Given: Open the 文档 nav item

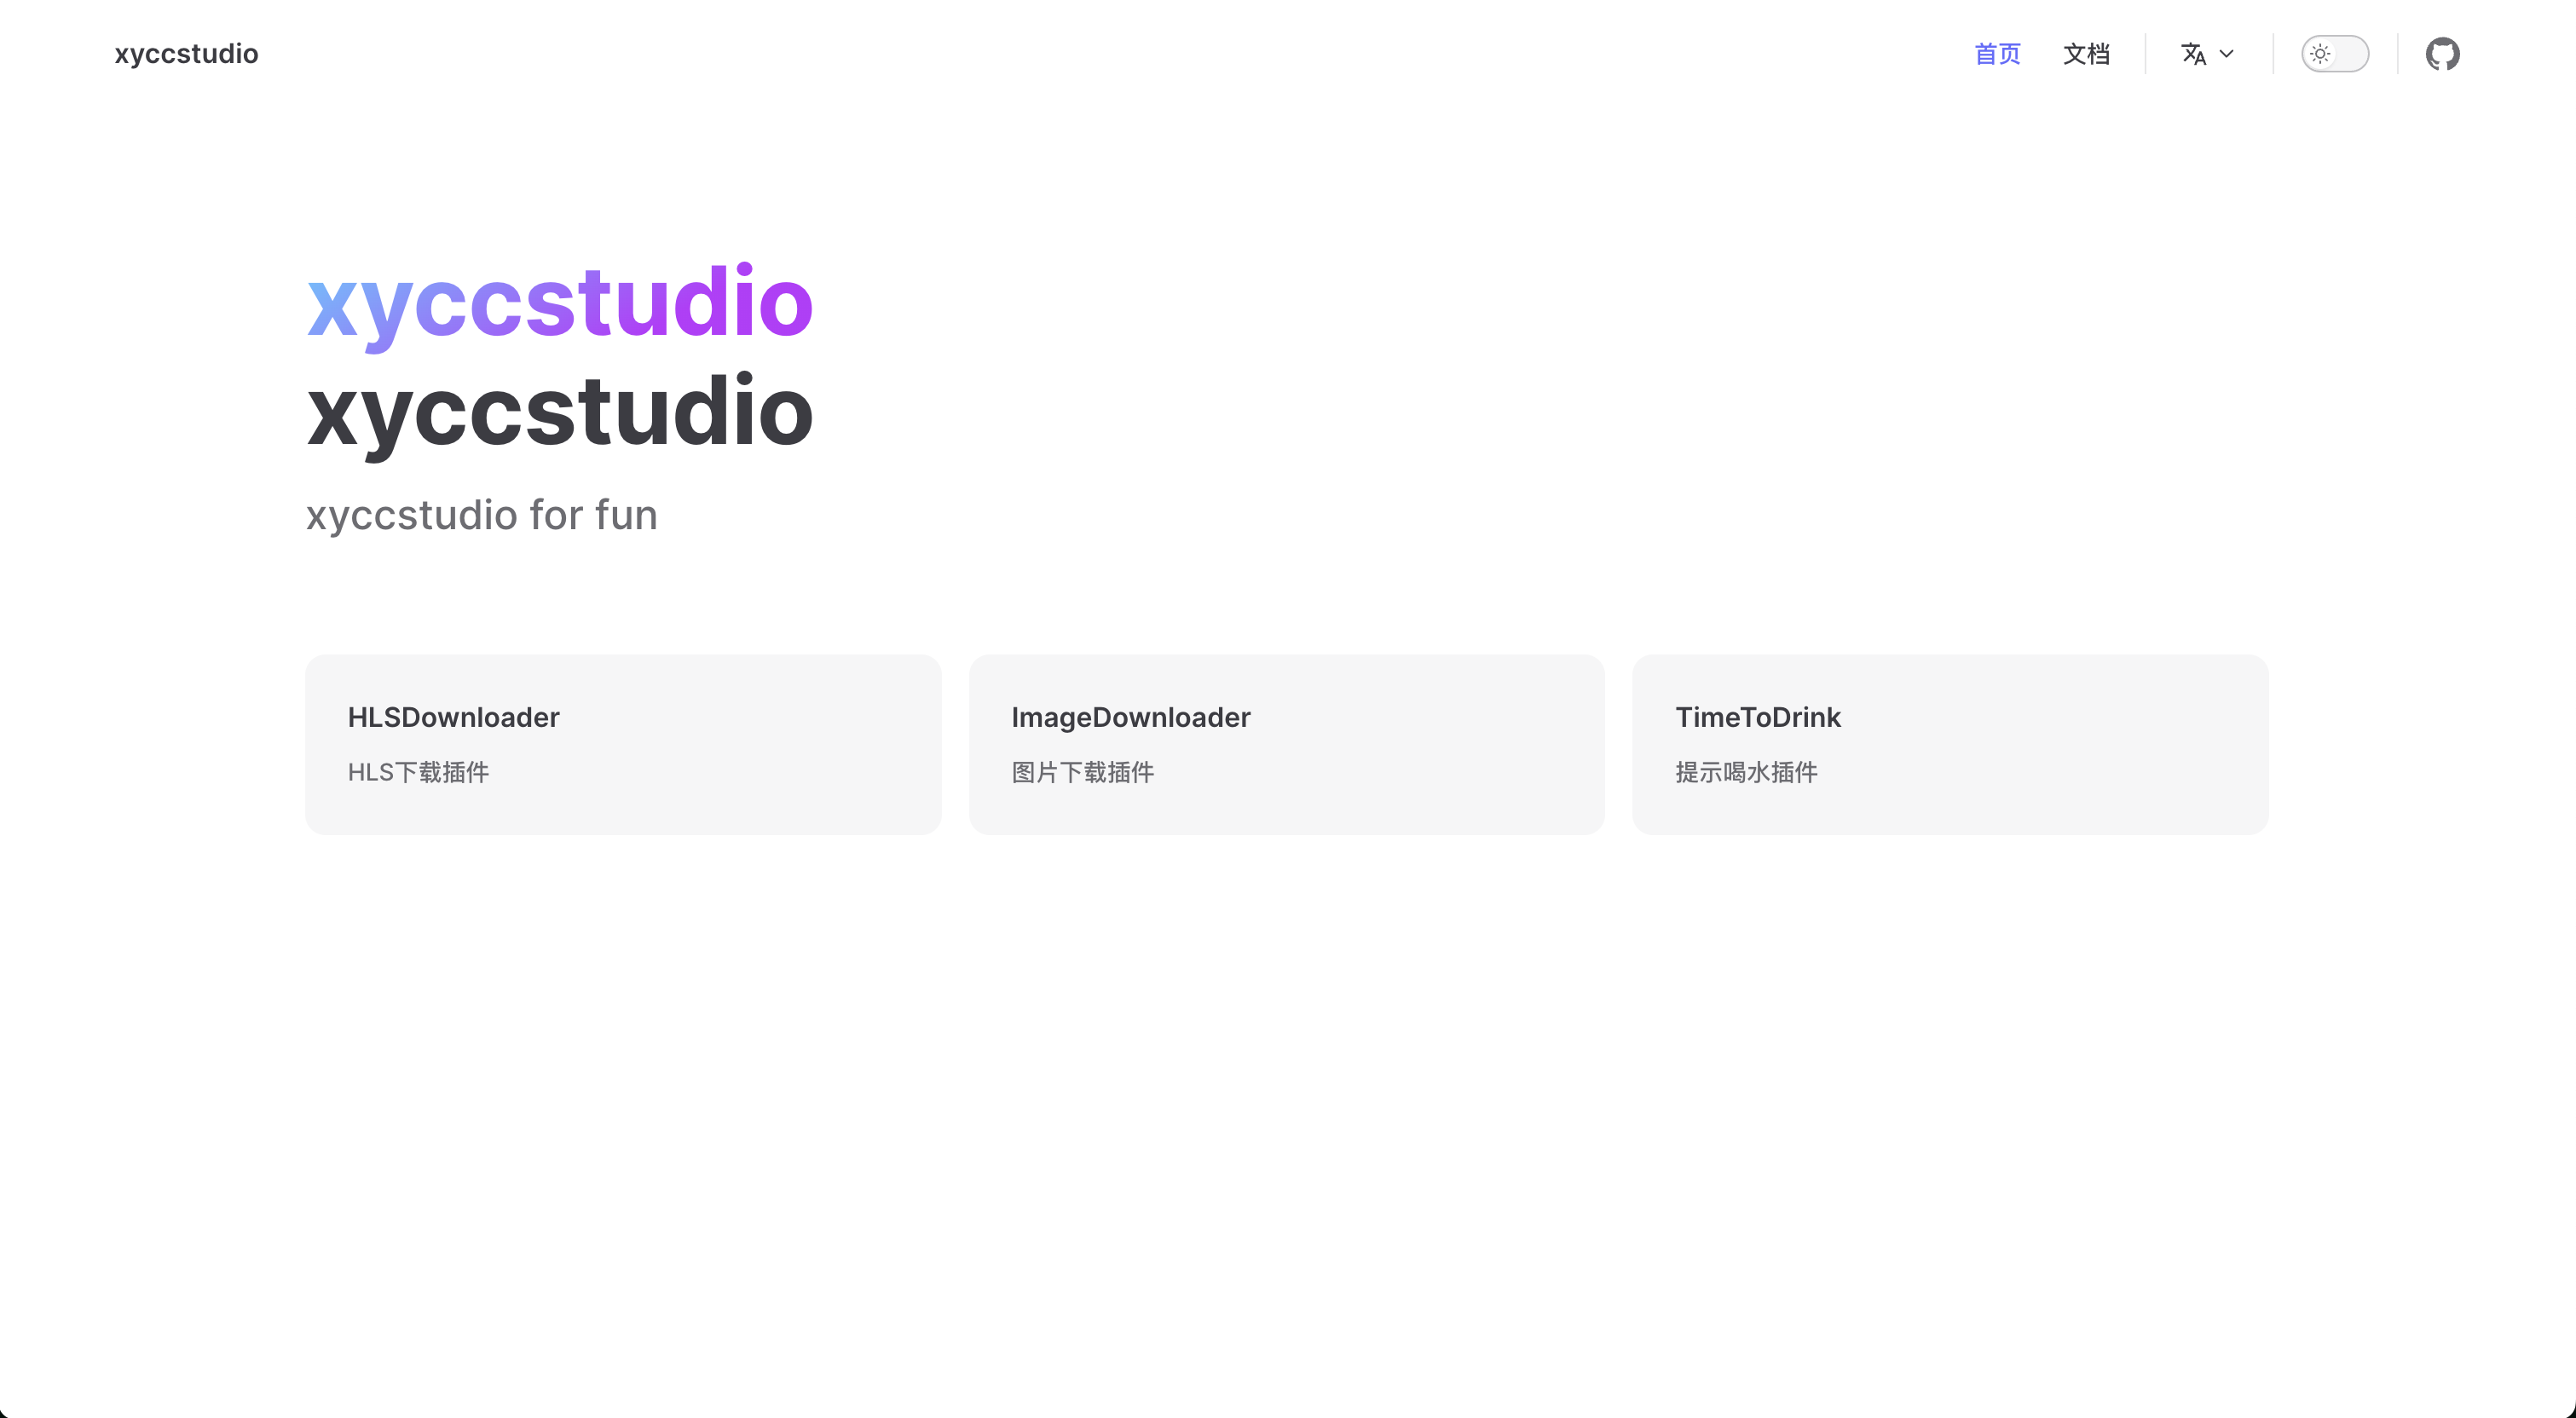Looking at the screenshot, I should pyautogui.click(x=2086, y=54).
